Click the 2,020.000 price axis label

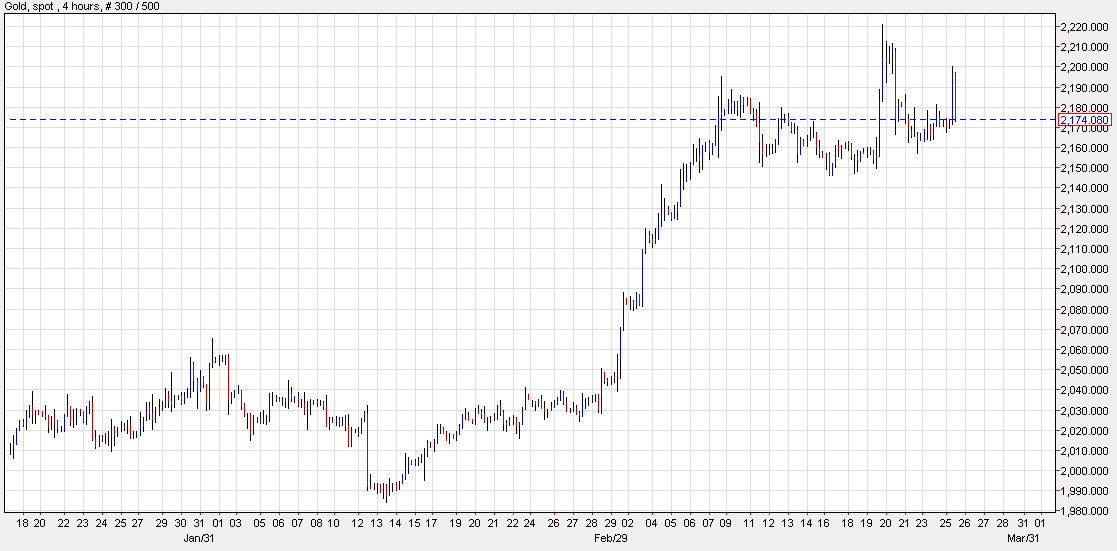click(1084, 431)
